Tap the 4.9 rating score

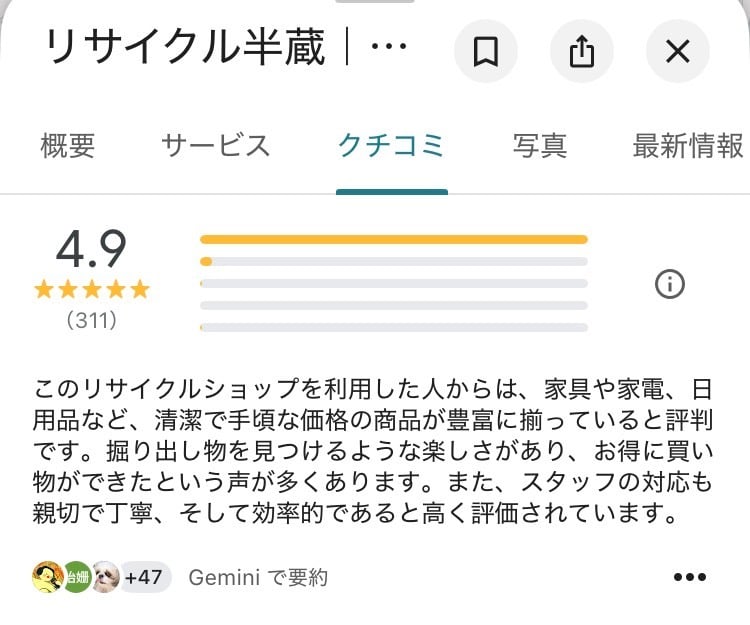pyautogui.click(x=91, y=249)
